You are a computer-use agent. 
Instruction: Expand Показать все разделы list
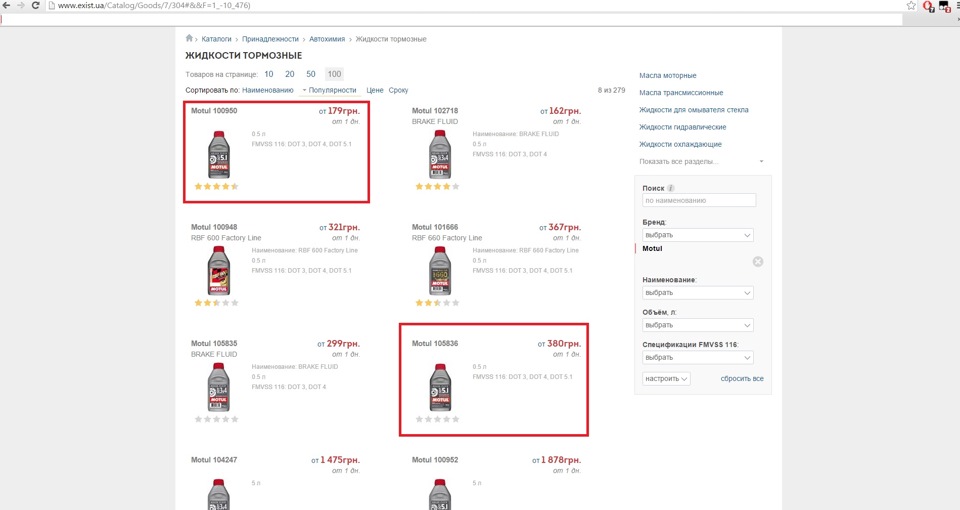[x=701, y=162]
